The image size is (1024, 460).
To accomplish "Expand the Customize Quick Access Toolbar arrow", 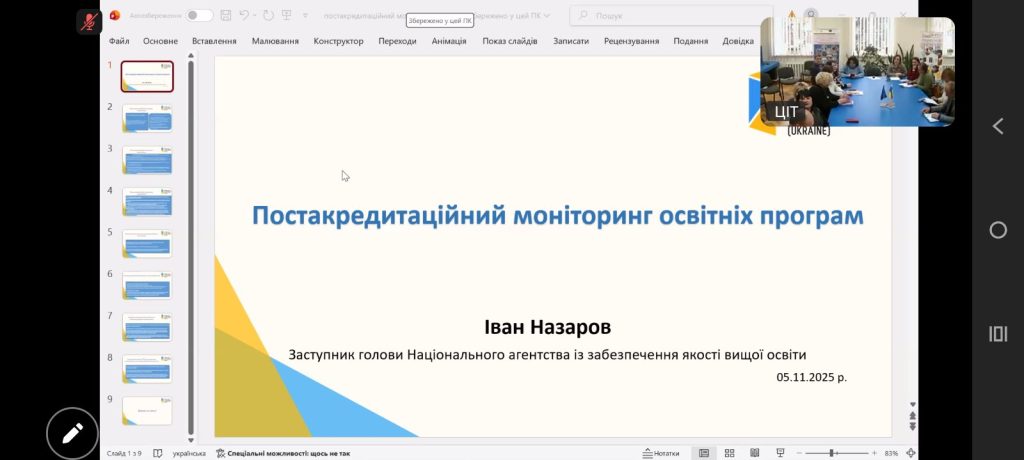I will [305, 15].
